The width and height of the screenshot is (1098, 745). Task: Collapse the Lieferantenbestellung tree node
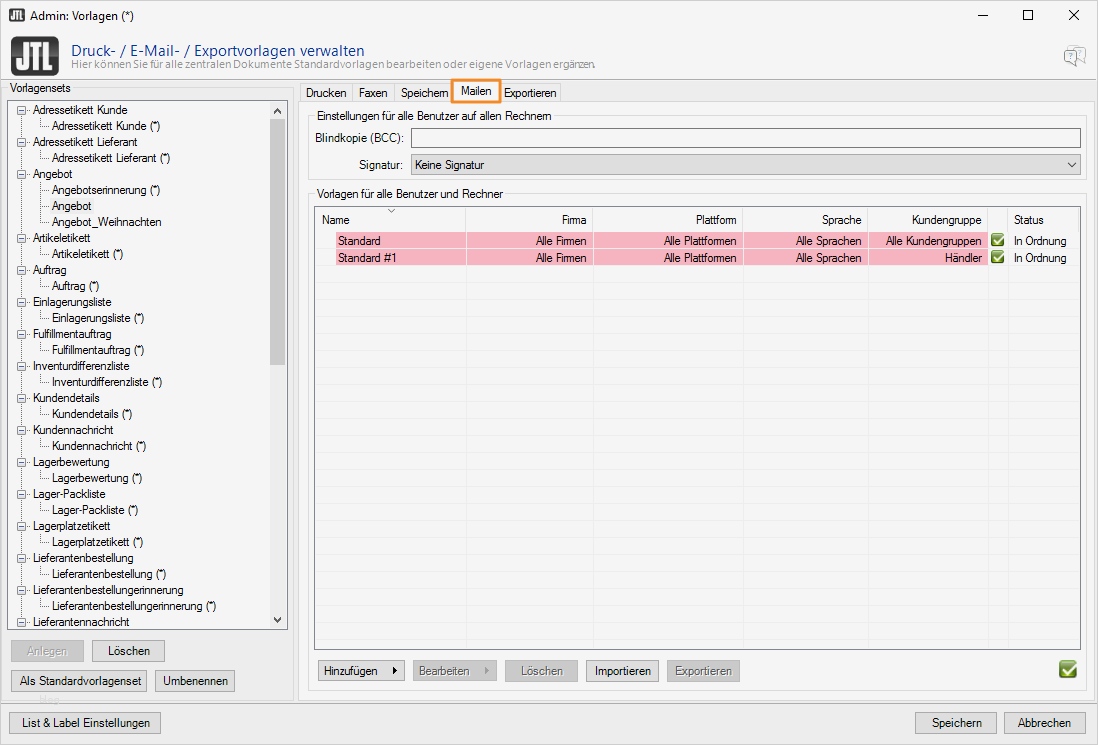click(x=22, y=558)
